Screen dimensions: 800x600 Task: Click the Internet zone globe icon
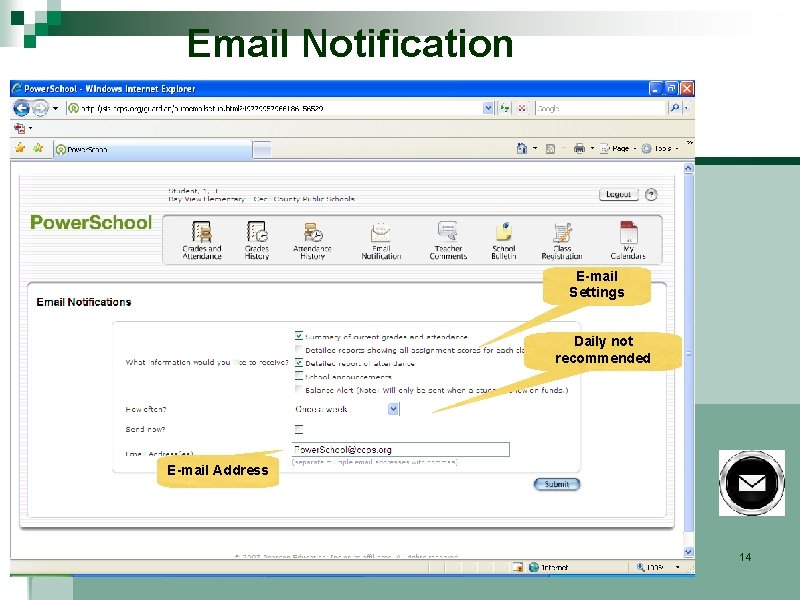click(534, 567)
